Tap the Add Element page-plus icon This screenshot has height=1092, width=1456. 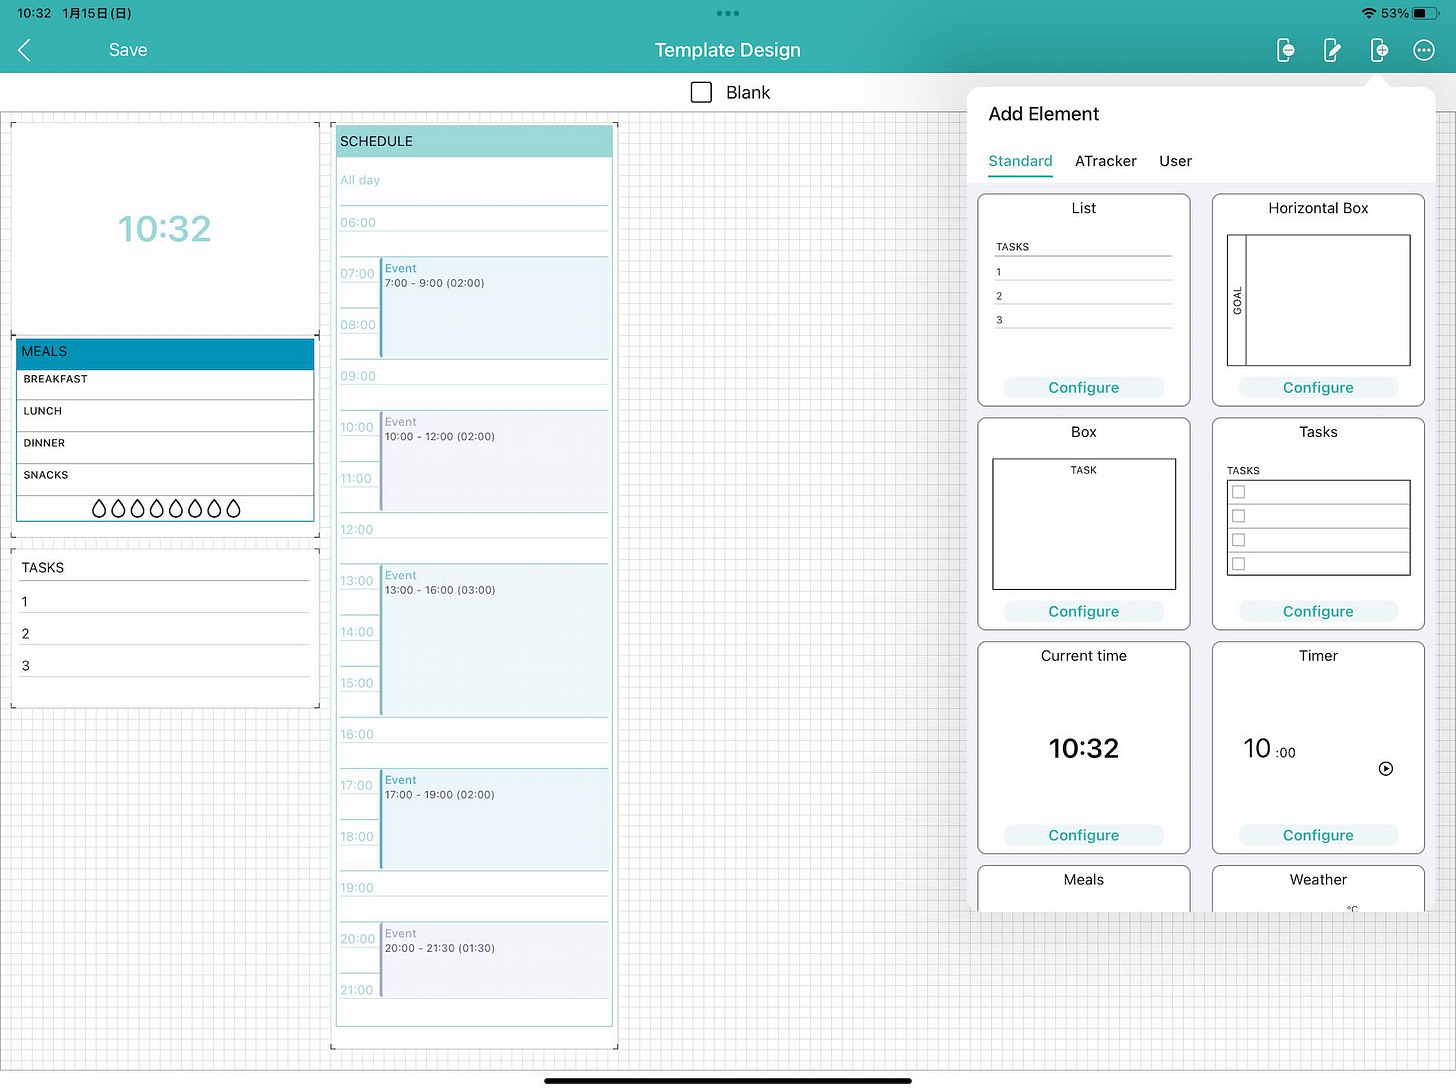[x=1379, y=49]
